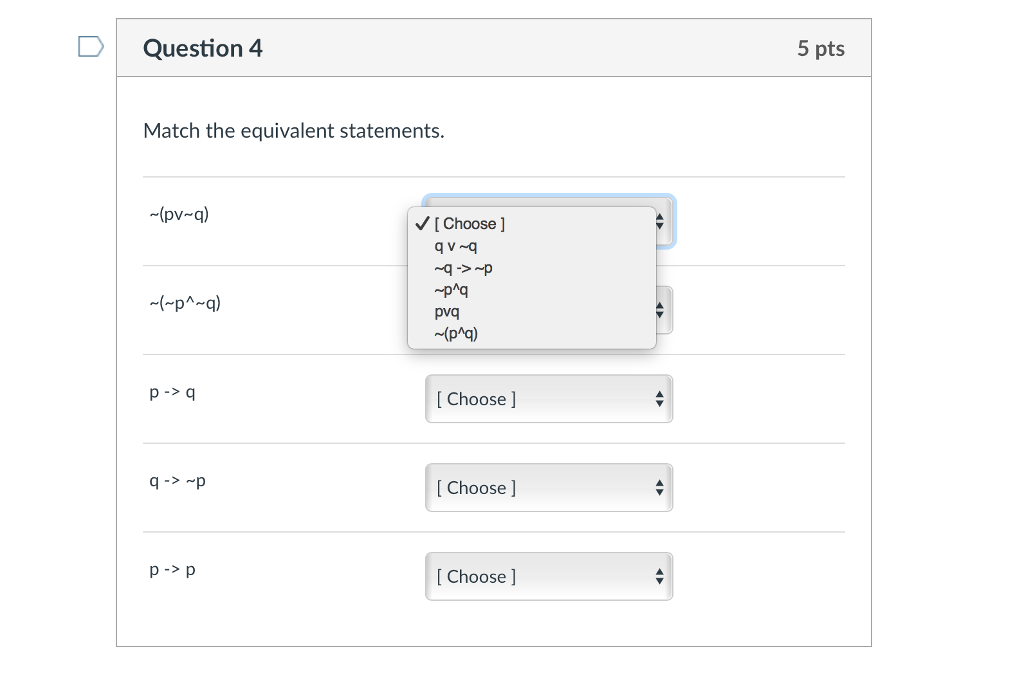This screenshot has height=696, width=1024.
Task: Open the p -> p answer dropdown
Action: (549, 576)
